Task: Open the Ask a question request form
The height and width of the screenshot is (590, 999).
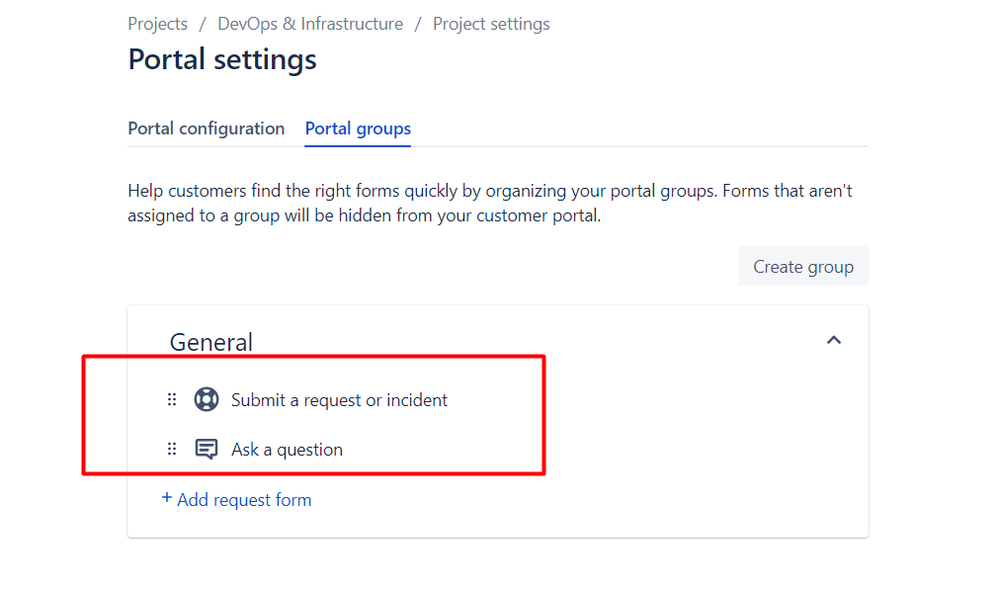Action: click(x=287, y=450)
